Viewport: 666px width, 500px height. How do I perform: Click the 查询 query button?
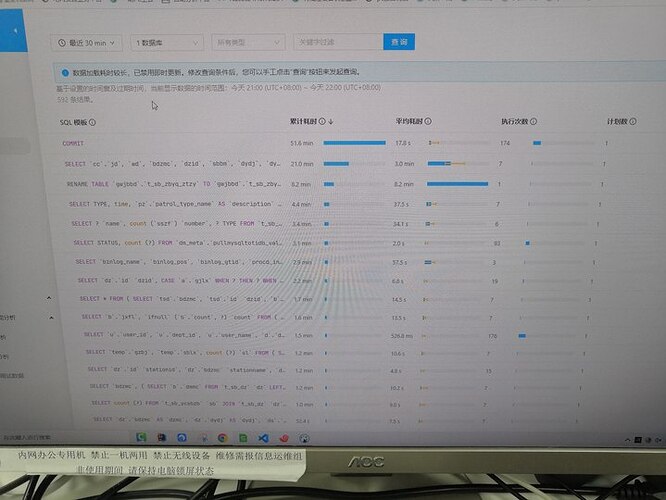point(399,42)
